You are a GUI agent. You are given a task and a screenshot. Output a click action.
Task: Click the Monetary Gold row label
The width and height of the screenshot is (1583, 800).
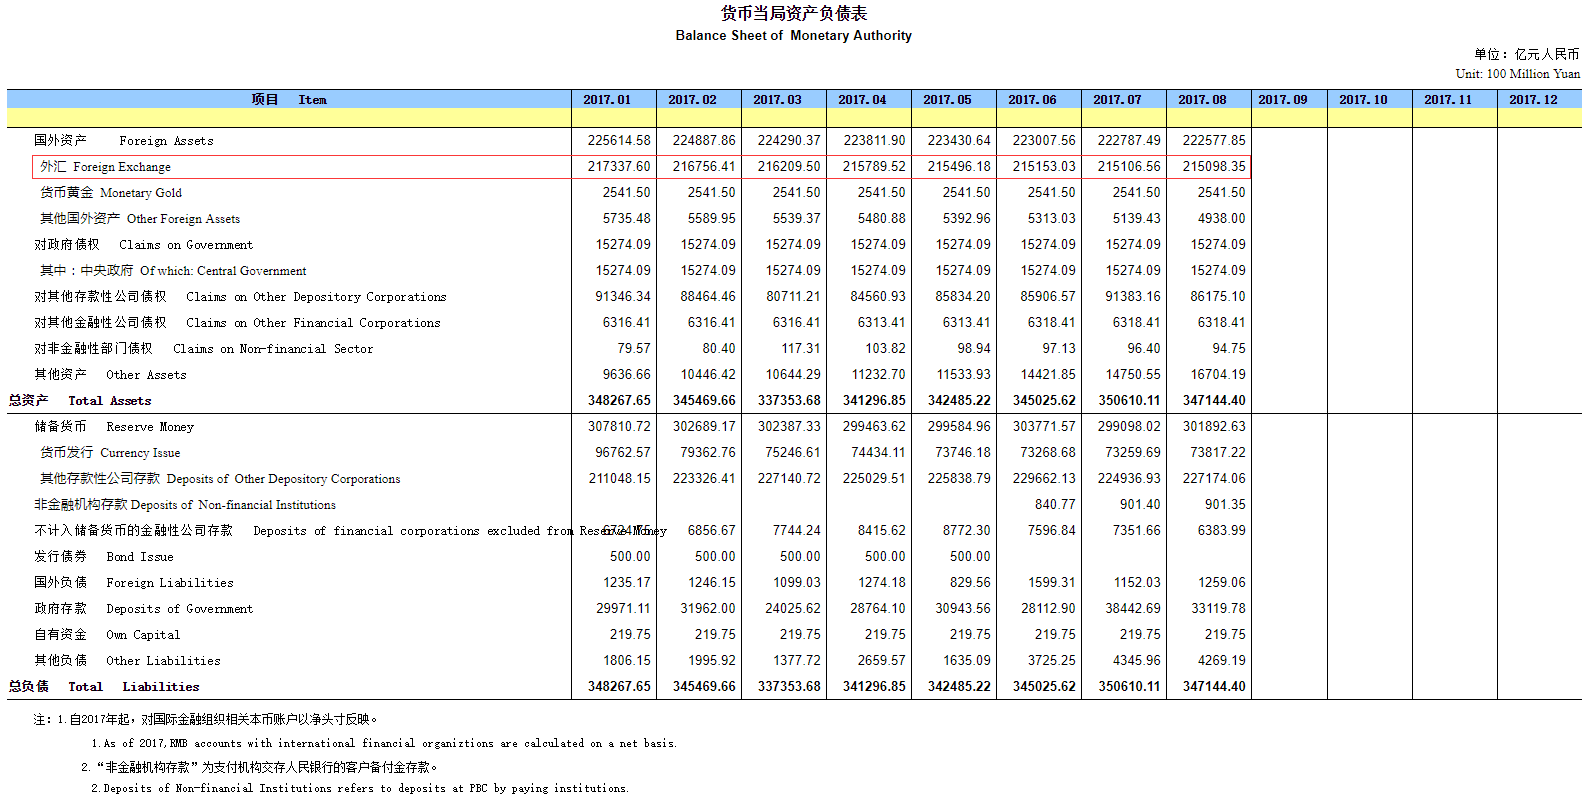click(x=111, y=193)
